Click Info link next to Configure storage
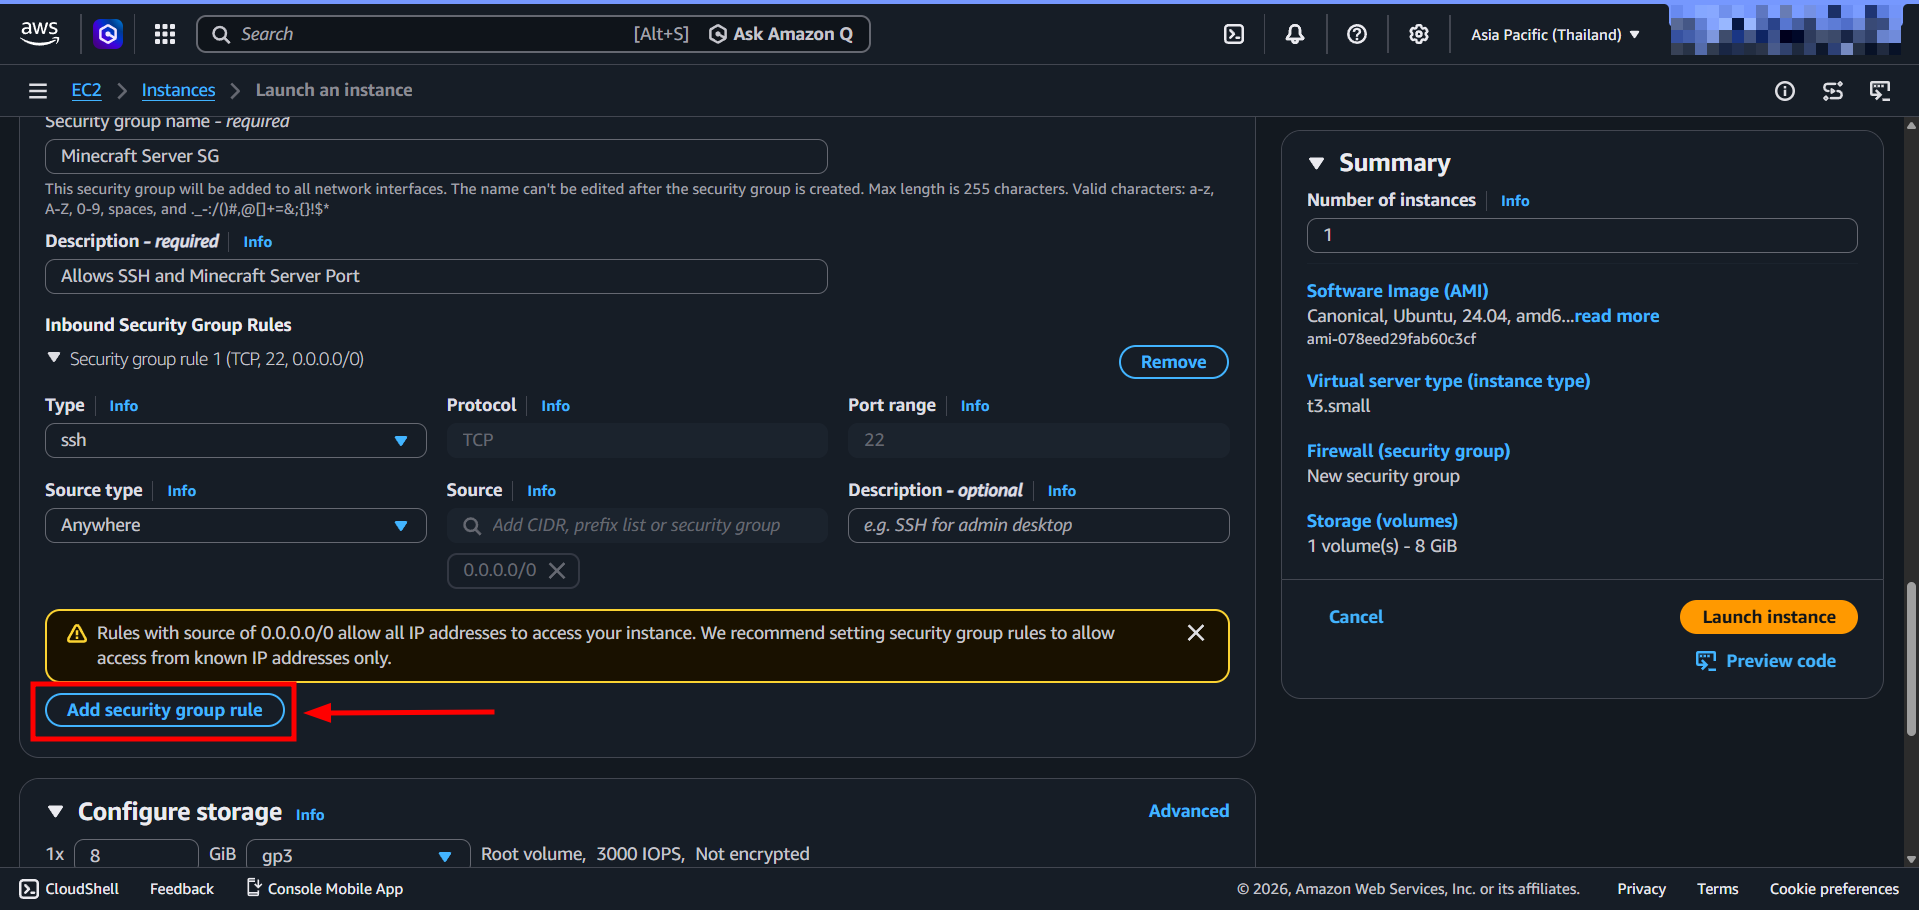This screenshot has width=1919, height=910. (310, 815)
